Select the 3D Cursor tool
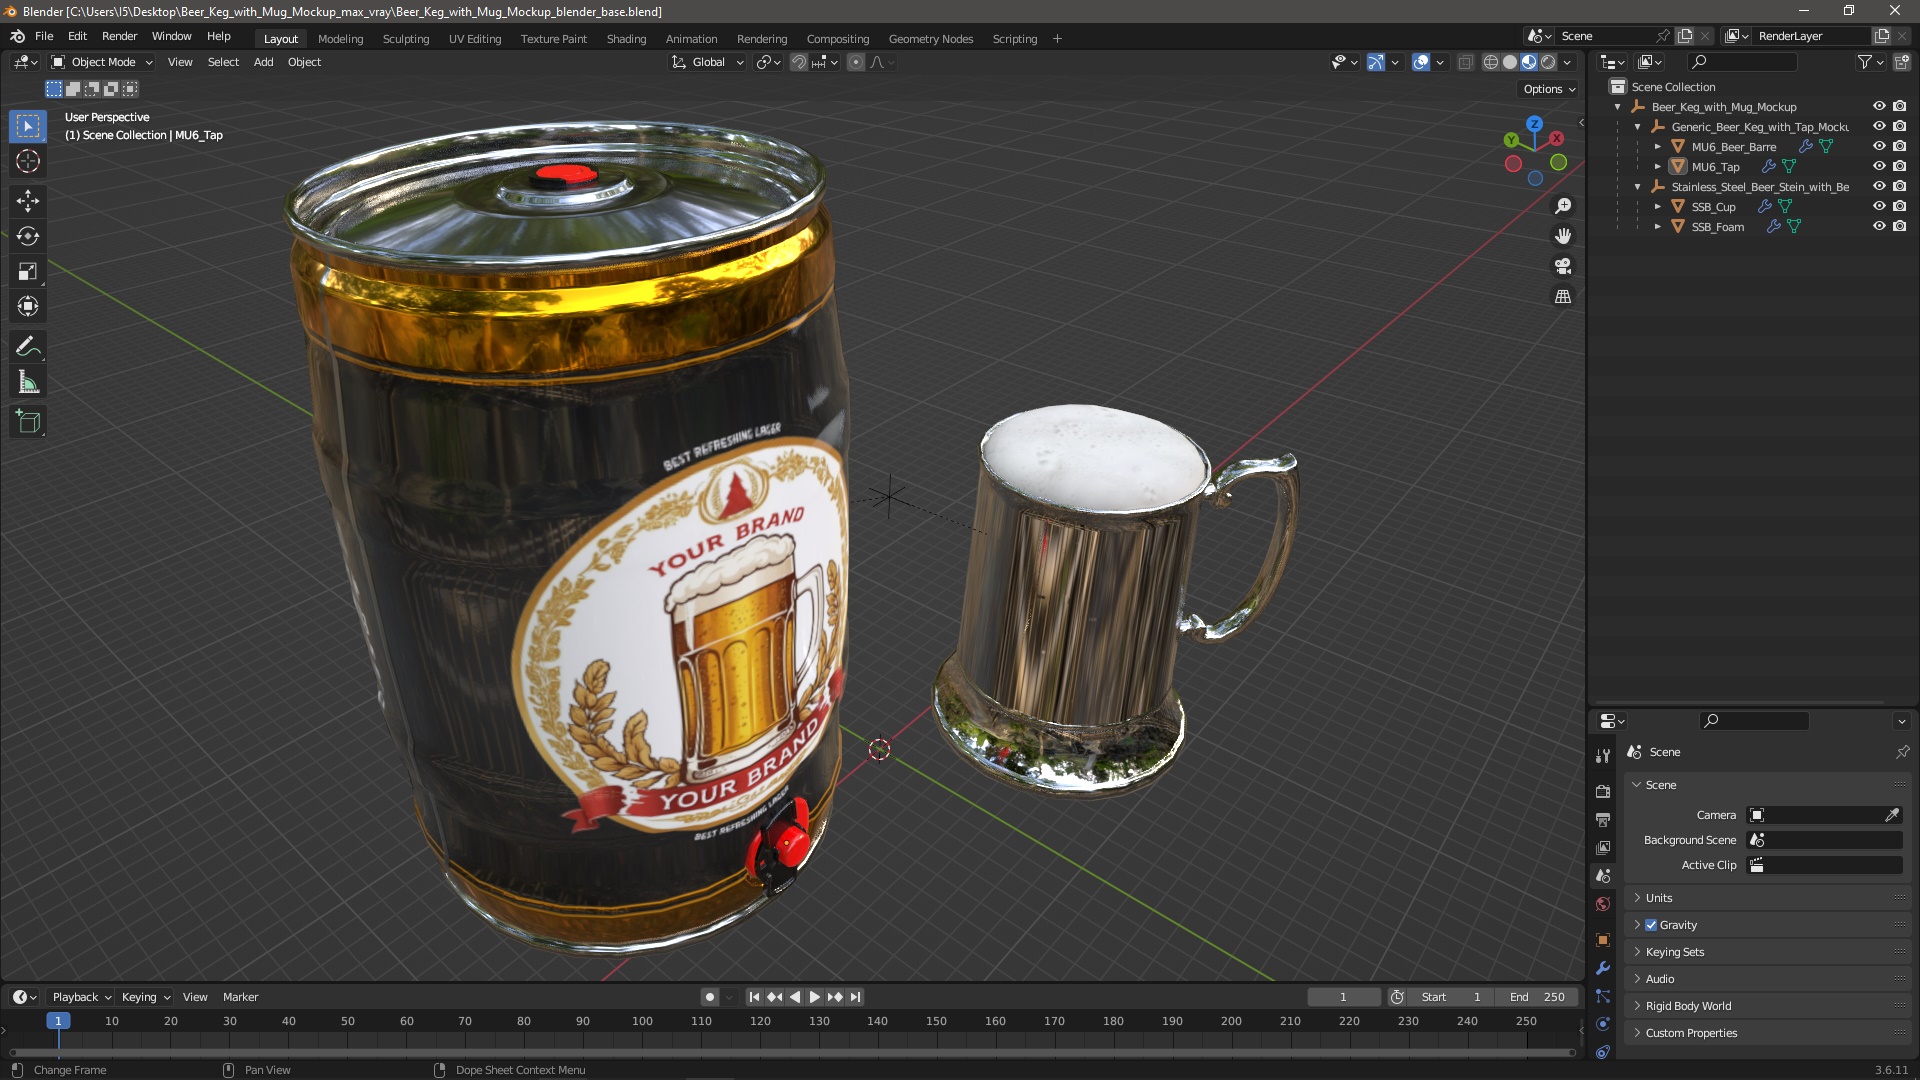This screenshot has width=1920, height=1080. pos(28,161)
